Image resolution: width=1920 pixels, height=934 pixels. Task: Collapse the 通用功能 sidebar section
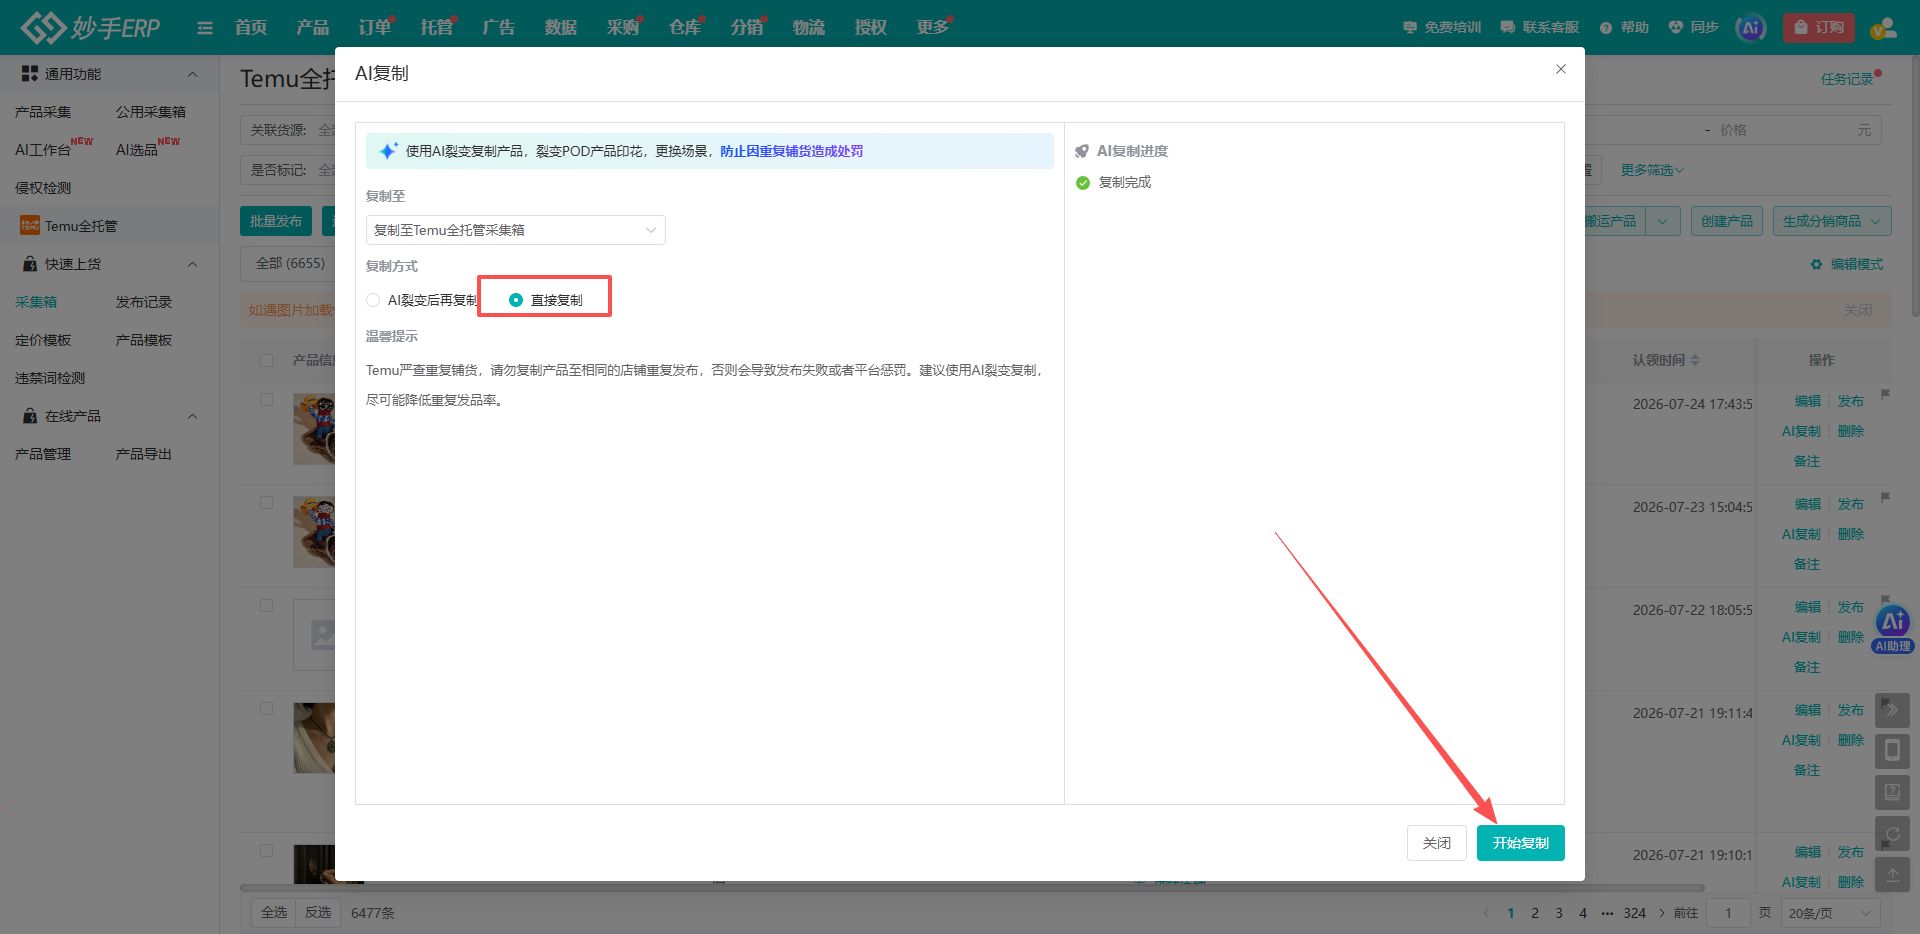(193, 74)
